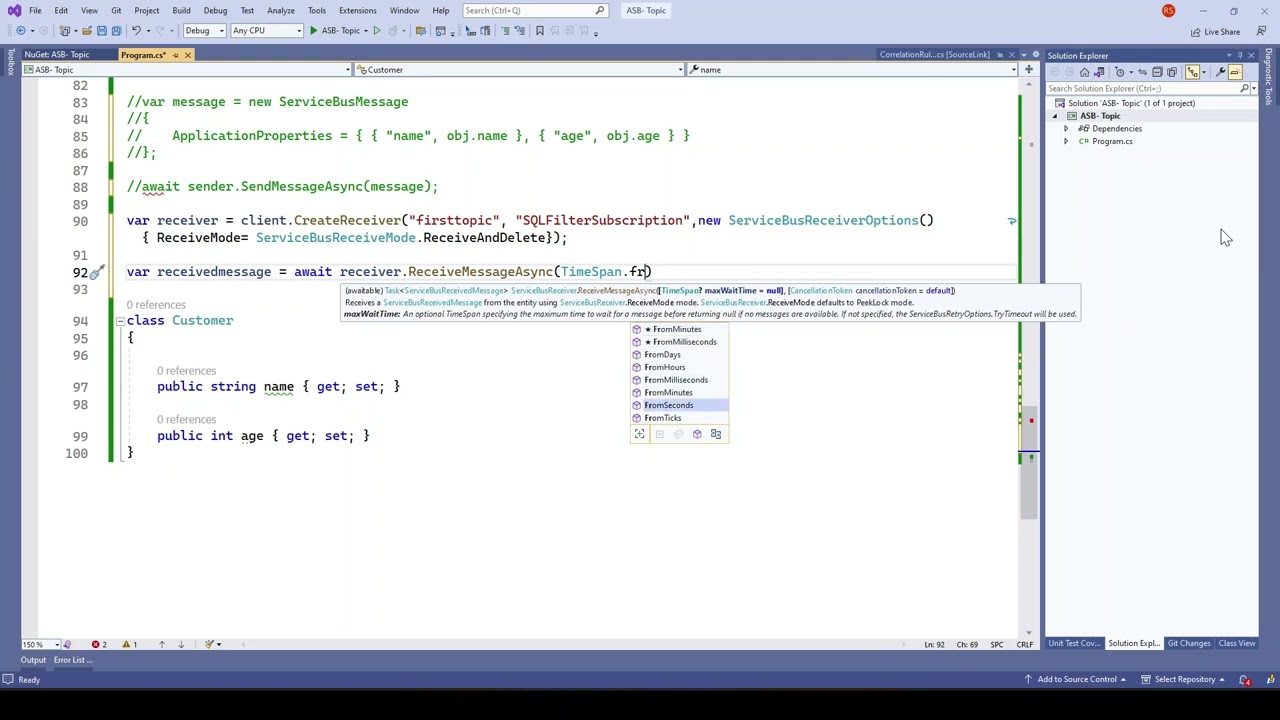The image size is (1280, 720).
Task: Switch views icon in Solution Explorer
Action: [1099, 72]
